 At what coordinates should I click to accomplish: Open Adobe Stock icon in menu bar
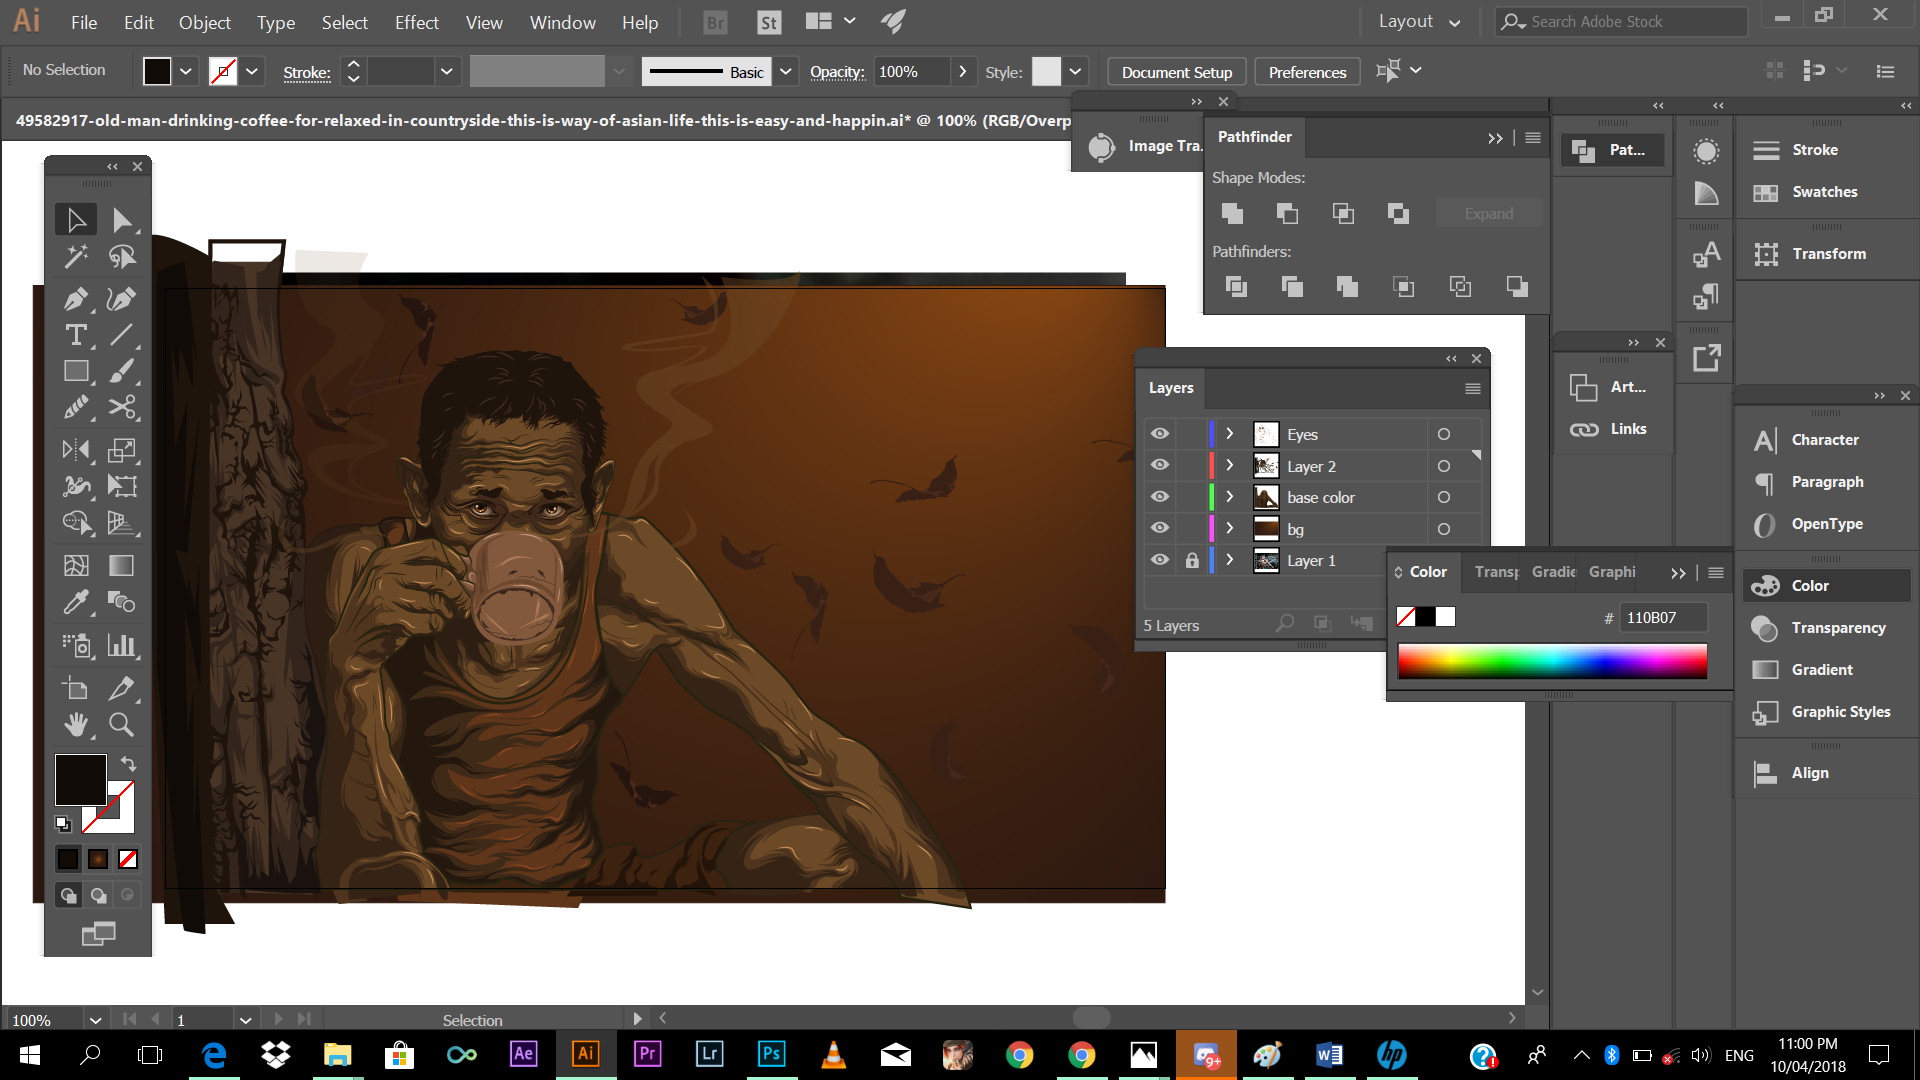768,22
